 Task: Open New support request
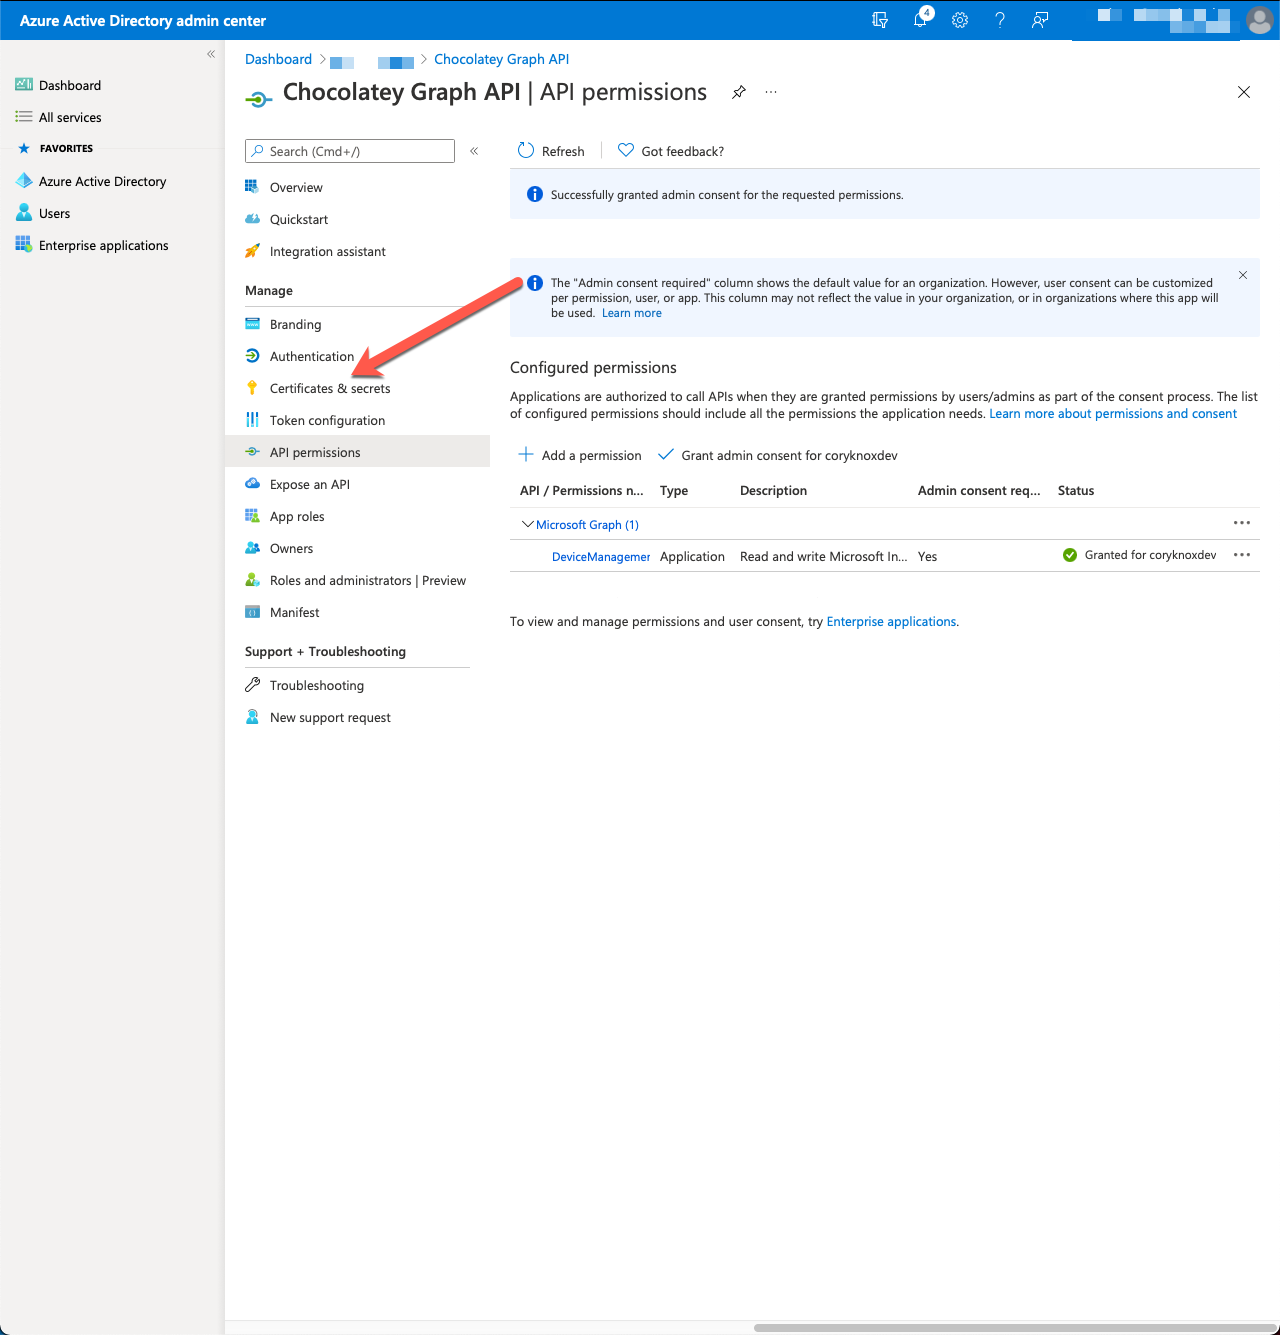point(330,717)
